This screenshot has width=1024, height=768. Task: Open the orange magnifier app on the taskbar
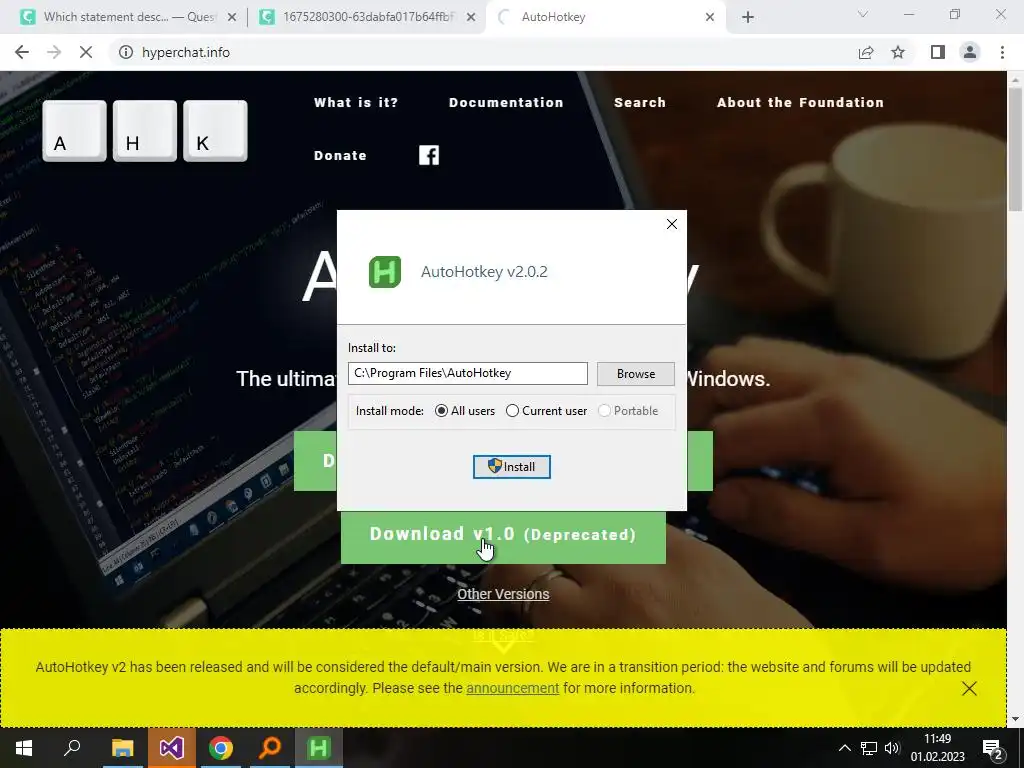(x=270, y=748)
